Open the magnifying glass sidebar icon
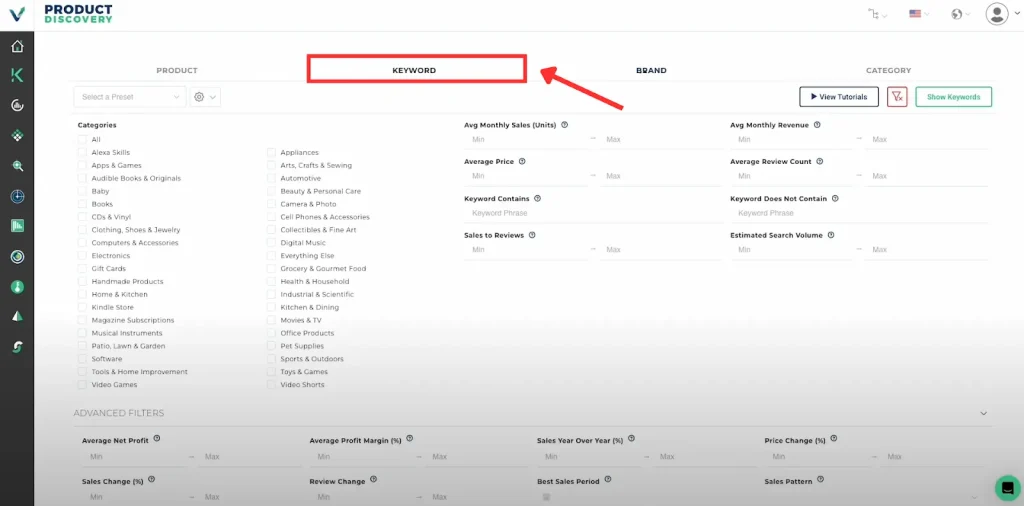 click(18, 166)
